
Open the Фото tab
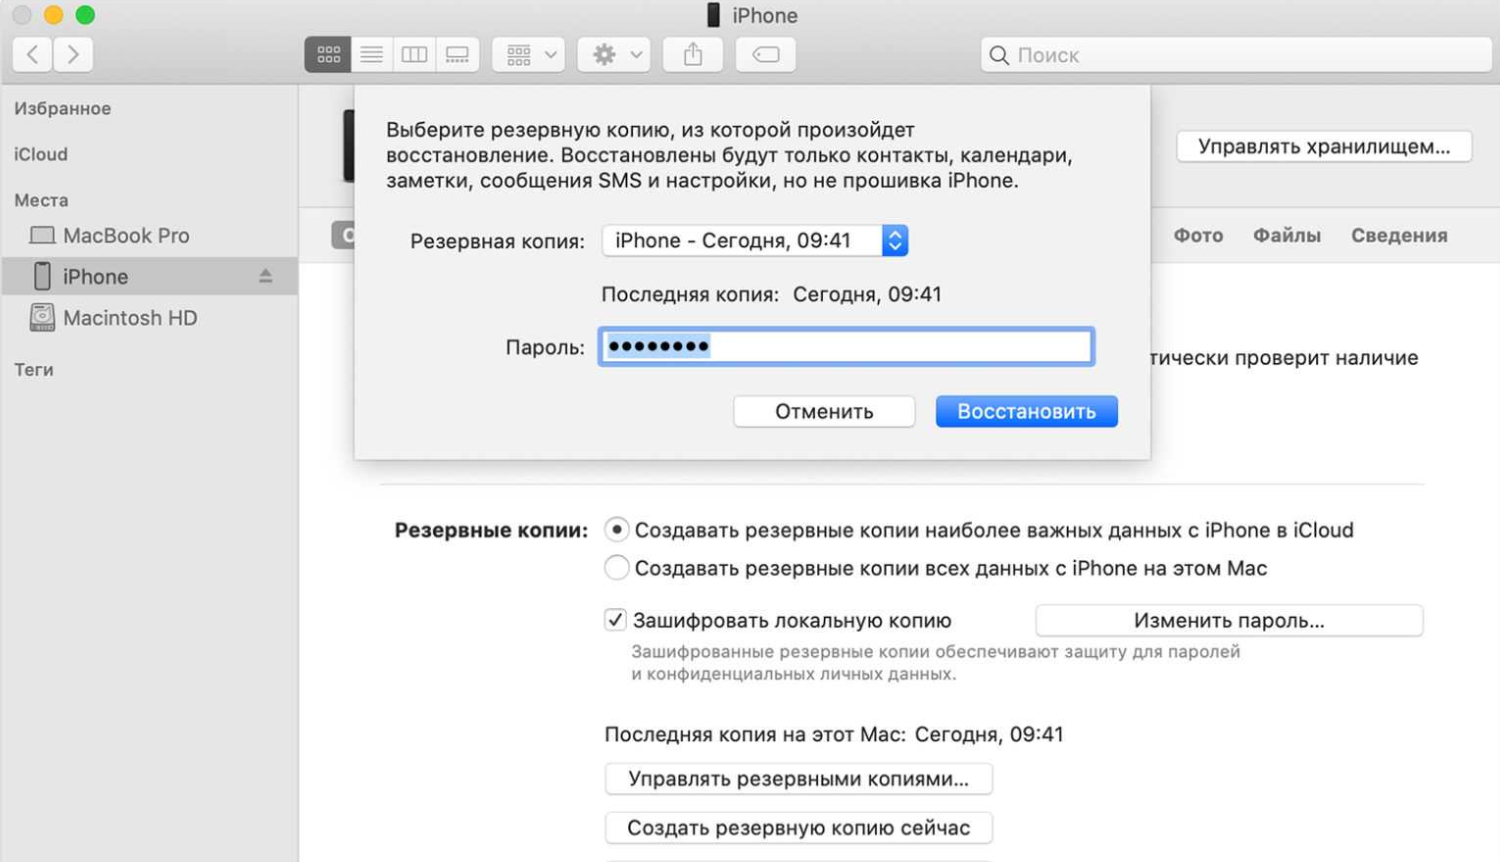point(1198,236)
